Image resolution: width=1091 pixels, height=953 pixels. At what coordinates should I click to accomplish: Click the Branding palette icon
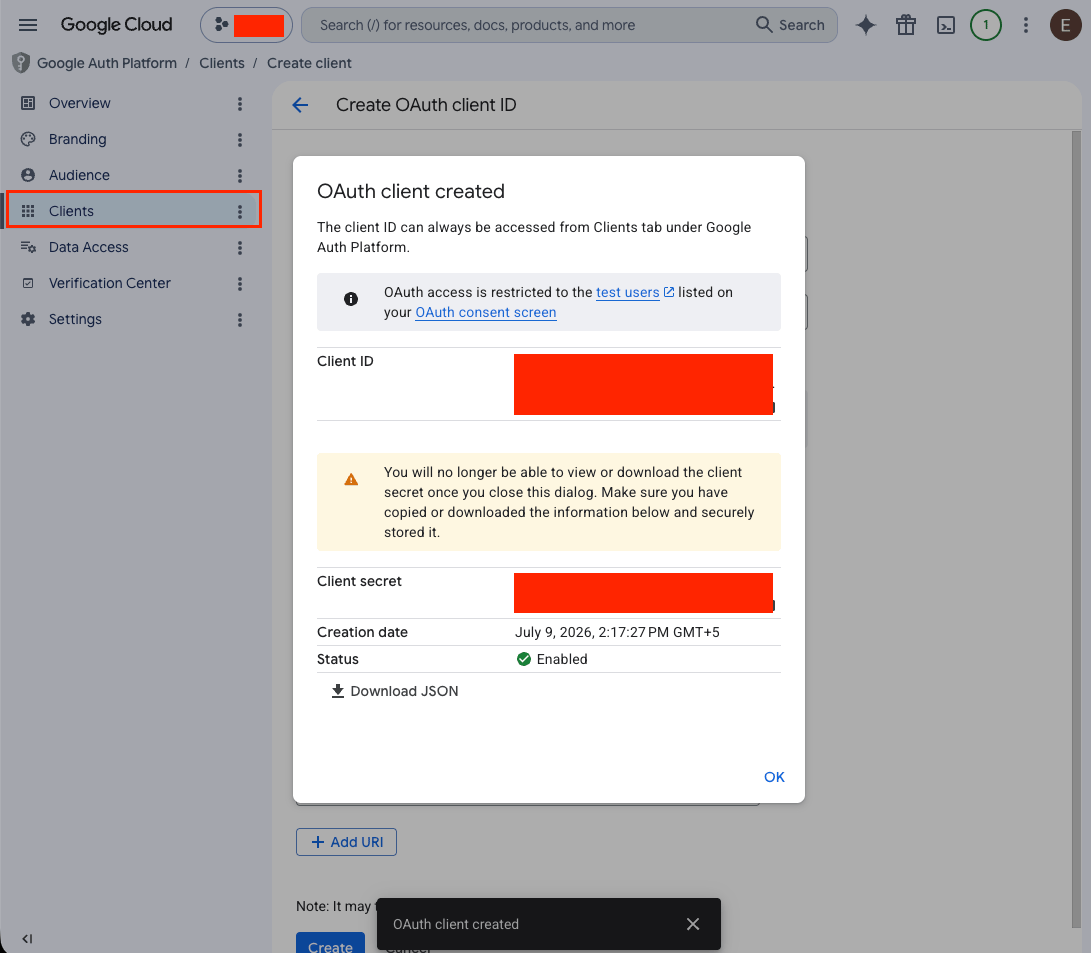click(x=28, y=139)
